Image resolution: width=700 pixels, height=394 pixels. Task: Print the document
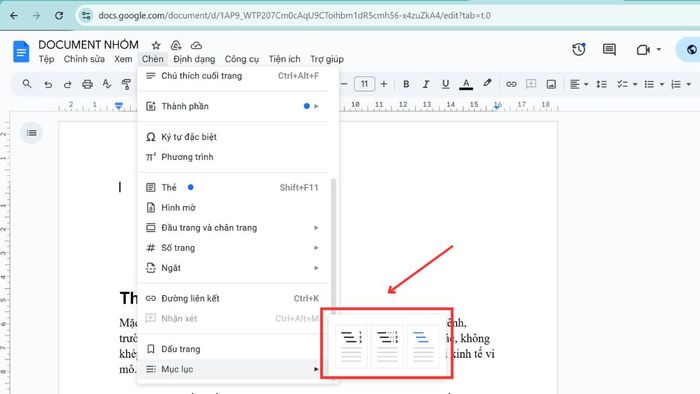[x=88, y=84]
